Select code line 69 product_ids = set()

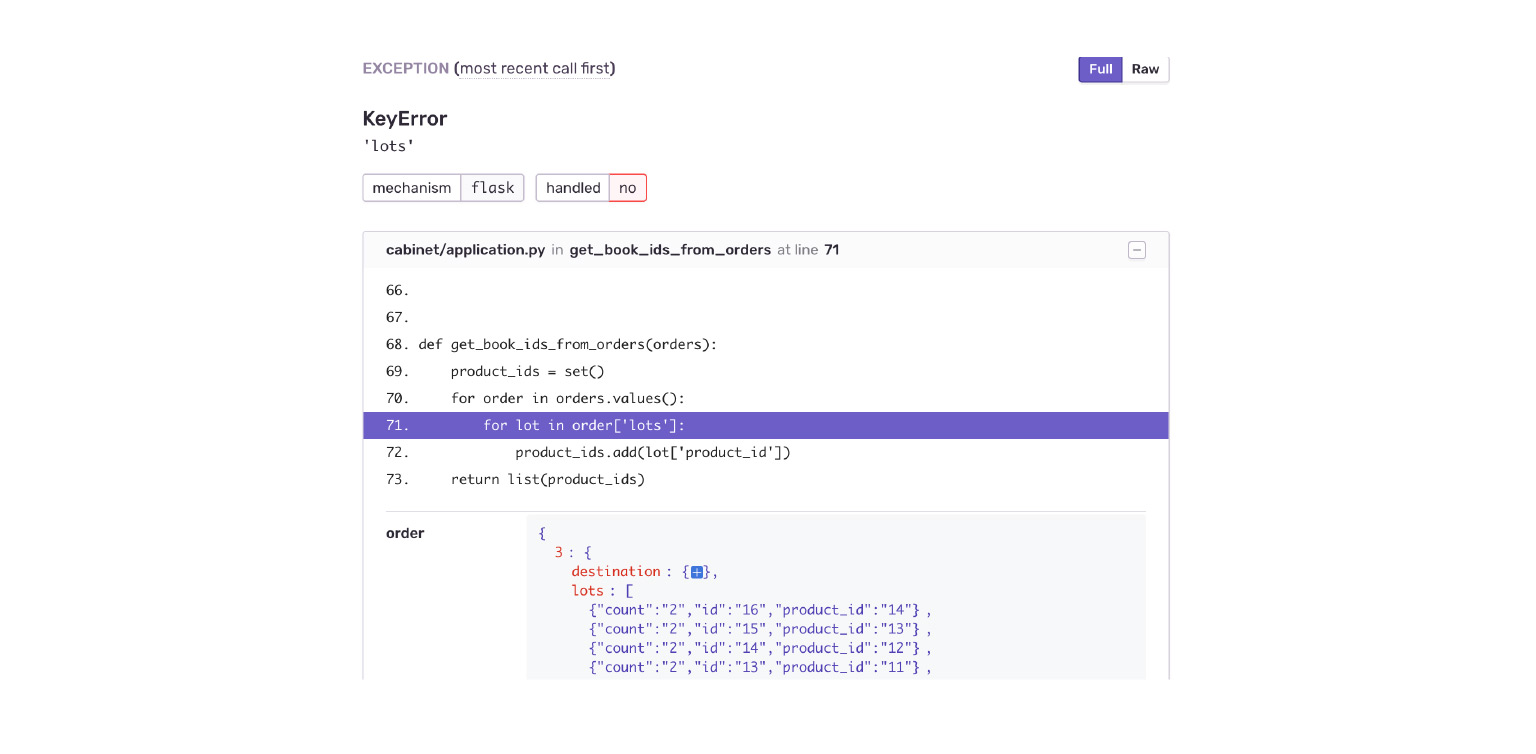[x=766, y=372]
